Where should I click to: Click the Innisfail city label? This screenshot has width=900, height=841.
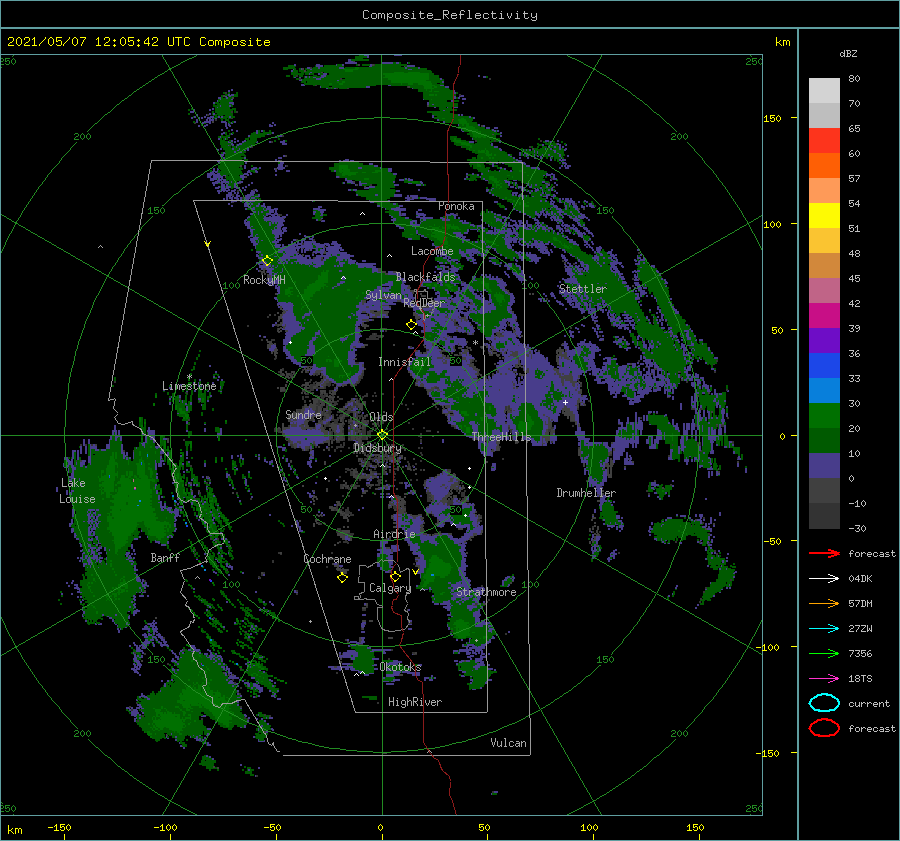point(404,362)
